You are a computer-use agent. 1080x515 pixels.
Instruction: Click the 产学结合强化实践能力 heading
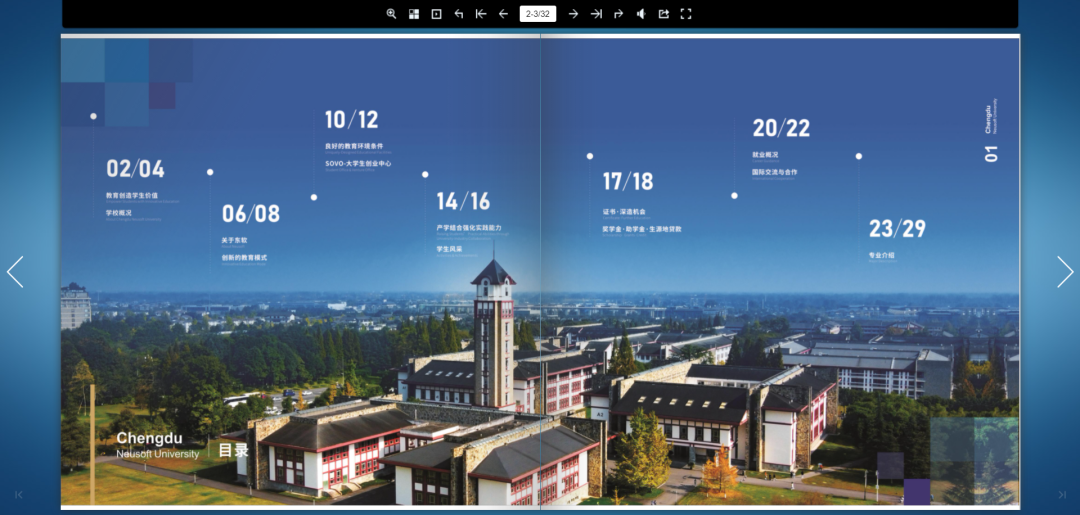pyautogui.click(x=469, y=227)
